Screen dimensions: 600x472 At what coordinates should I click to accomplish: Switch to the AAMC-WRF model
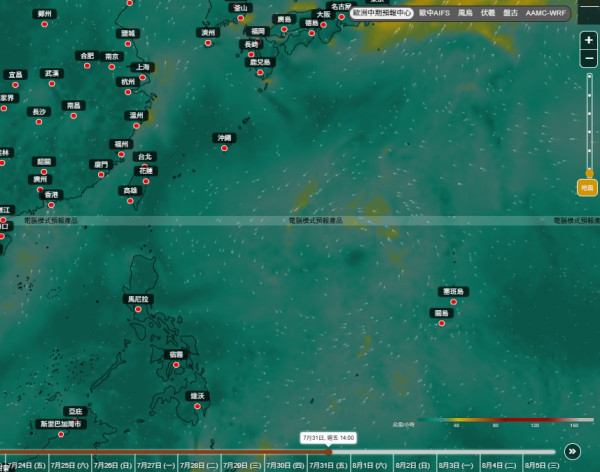point(546,13)
